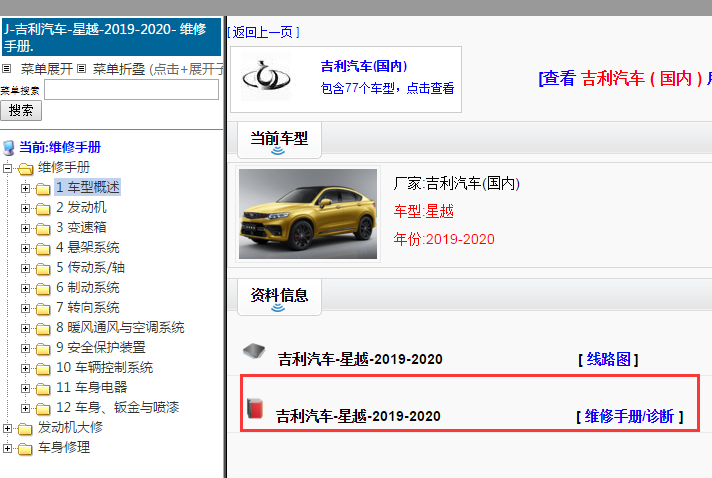This screenshot has width=712, height=478.
Task: Open the 线路图 link
Action: tap(608, 359)
